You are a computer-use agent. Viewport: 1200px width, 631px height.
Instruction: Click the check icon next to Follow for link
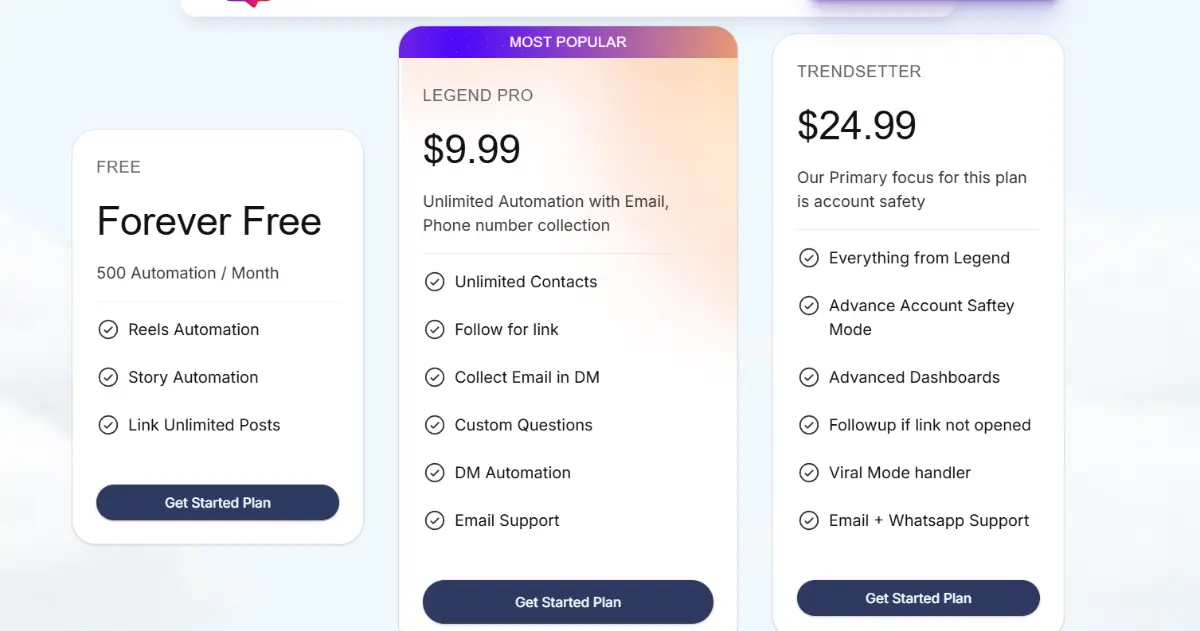pos(435,329)
